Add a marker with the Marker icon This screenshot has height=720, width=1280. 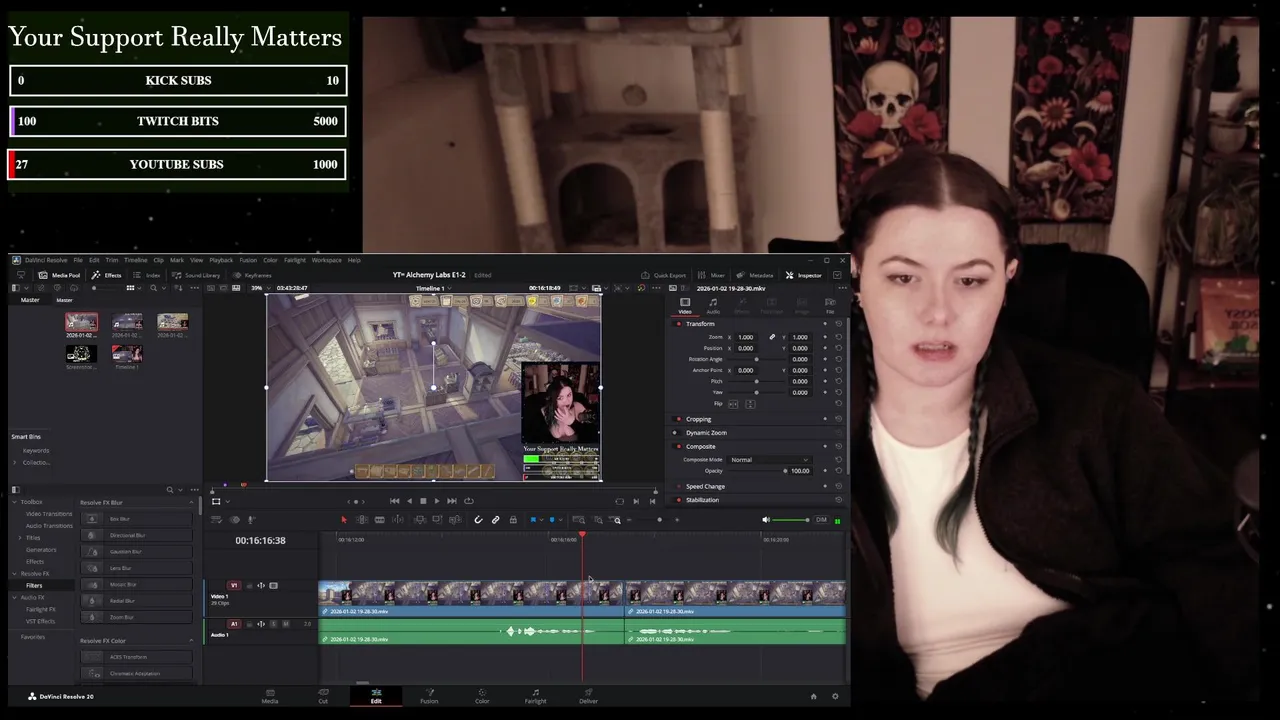pyautogui.click(x=552, y=520)
